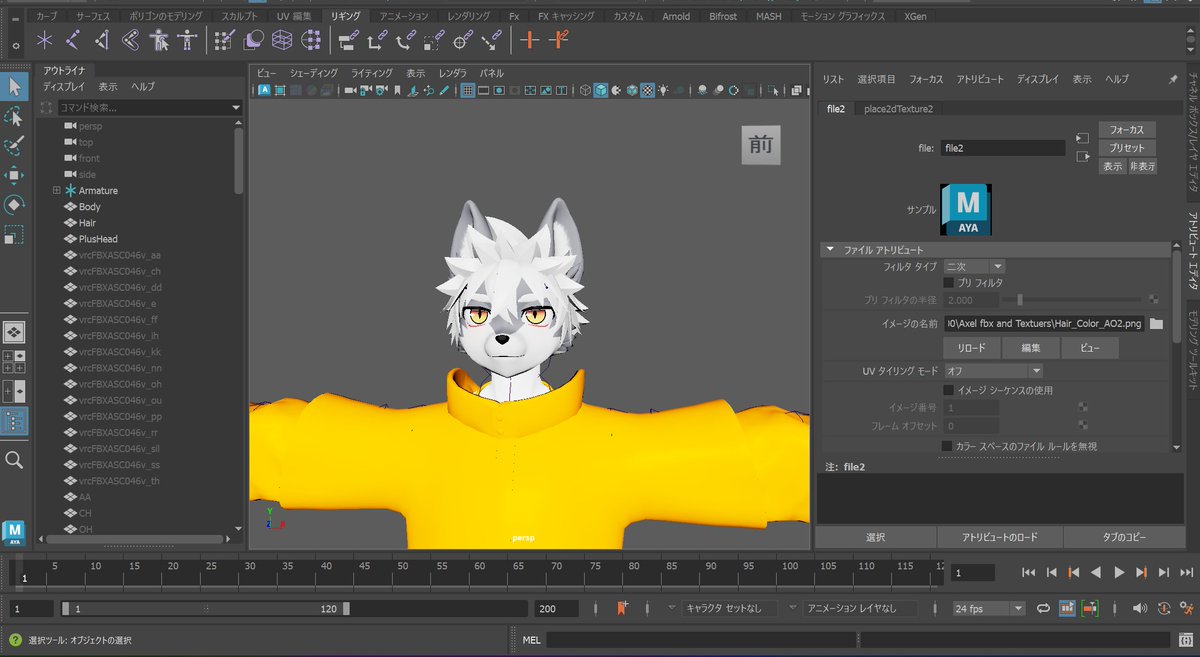Viewport: 1200px width, 657px height.
Task: Open the 24 fps frame rate dropdown
Action: (x=989, y=608)
